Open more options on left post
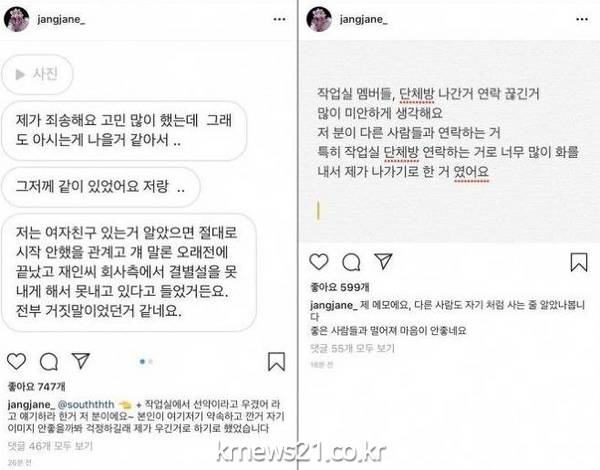This screenshot has height=470, width=600. (x=279, y=19)
